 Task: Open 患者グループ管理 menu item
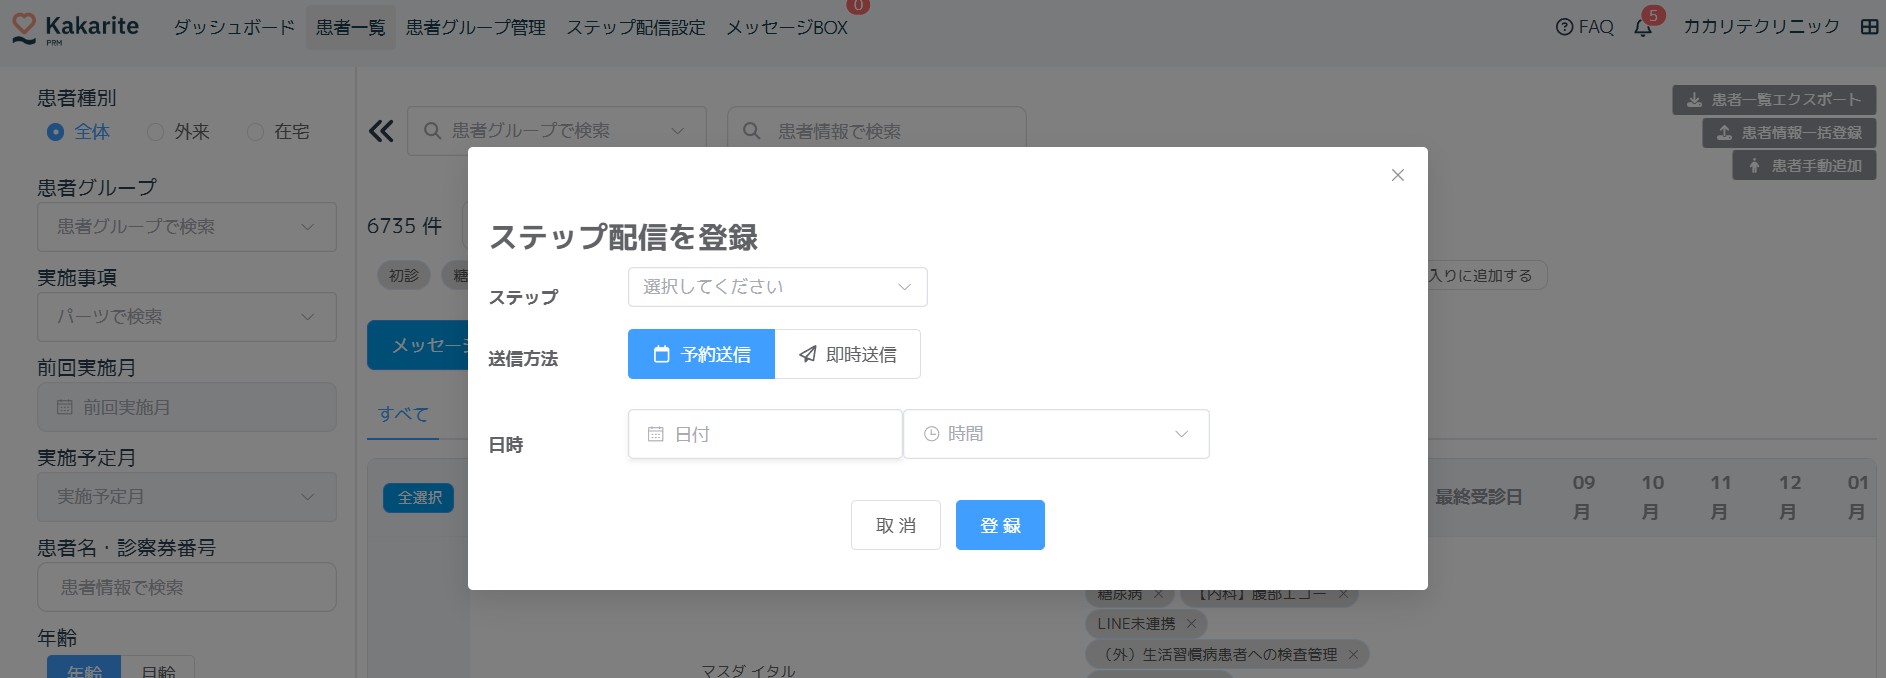[x=476, y=27]
